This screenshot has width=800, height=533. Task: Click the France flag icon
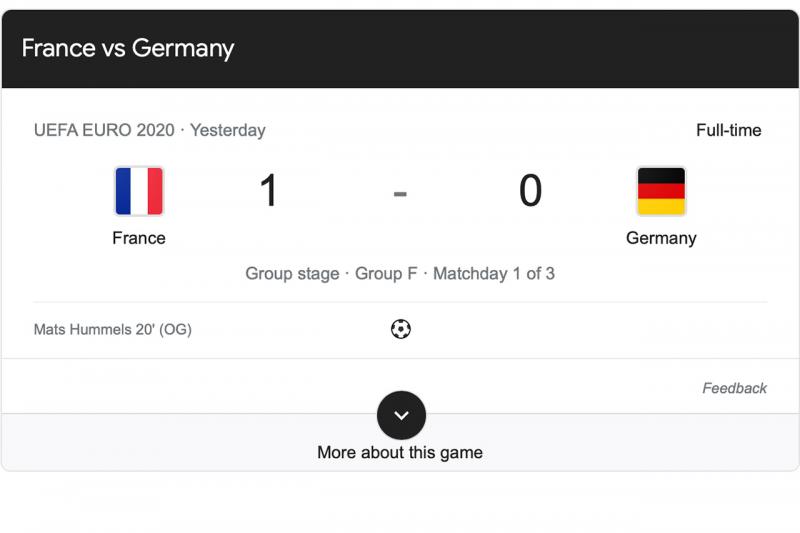click(x=139, y=191)
